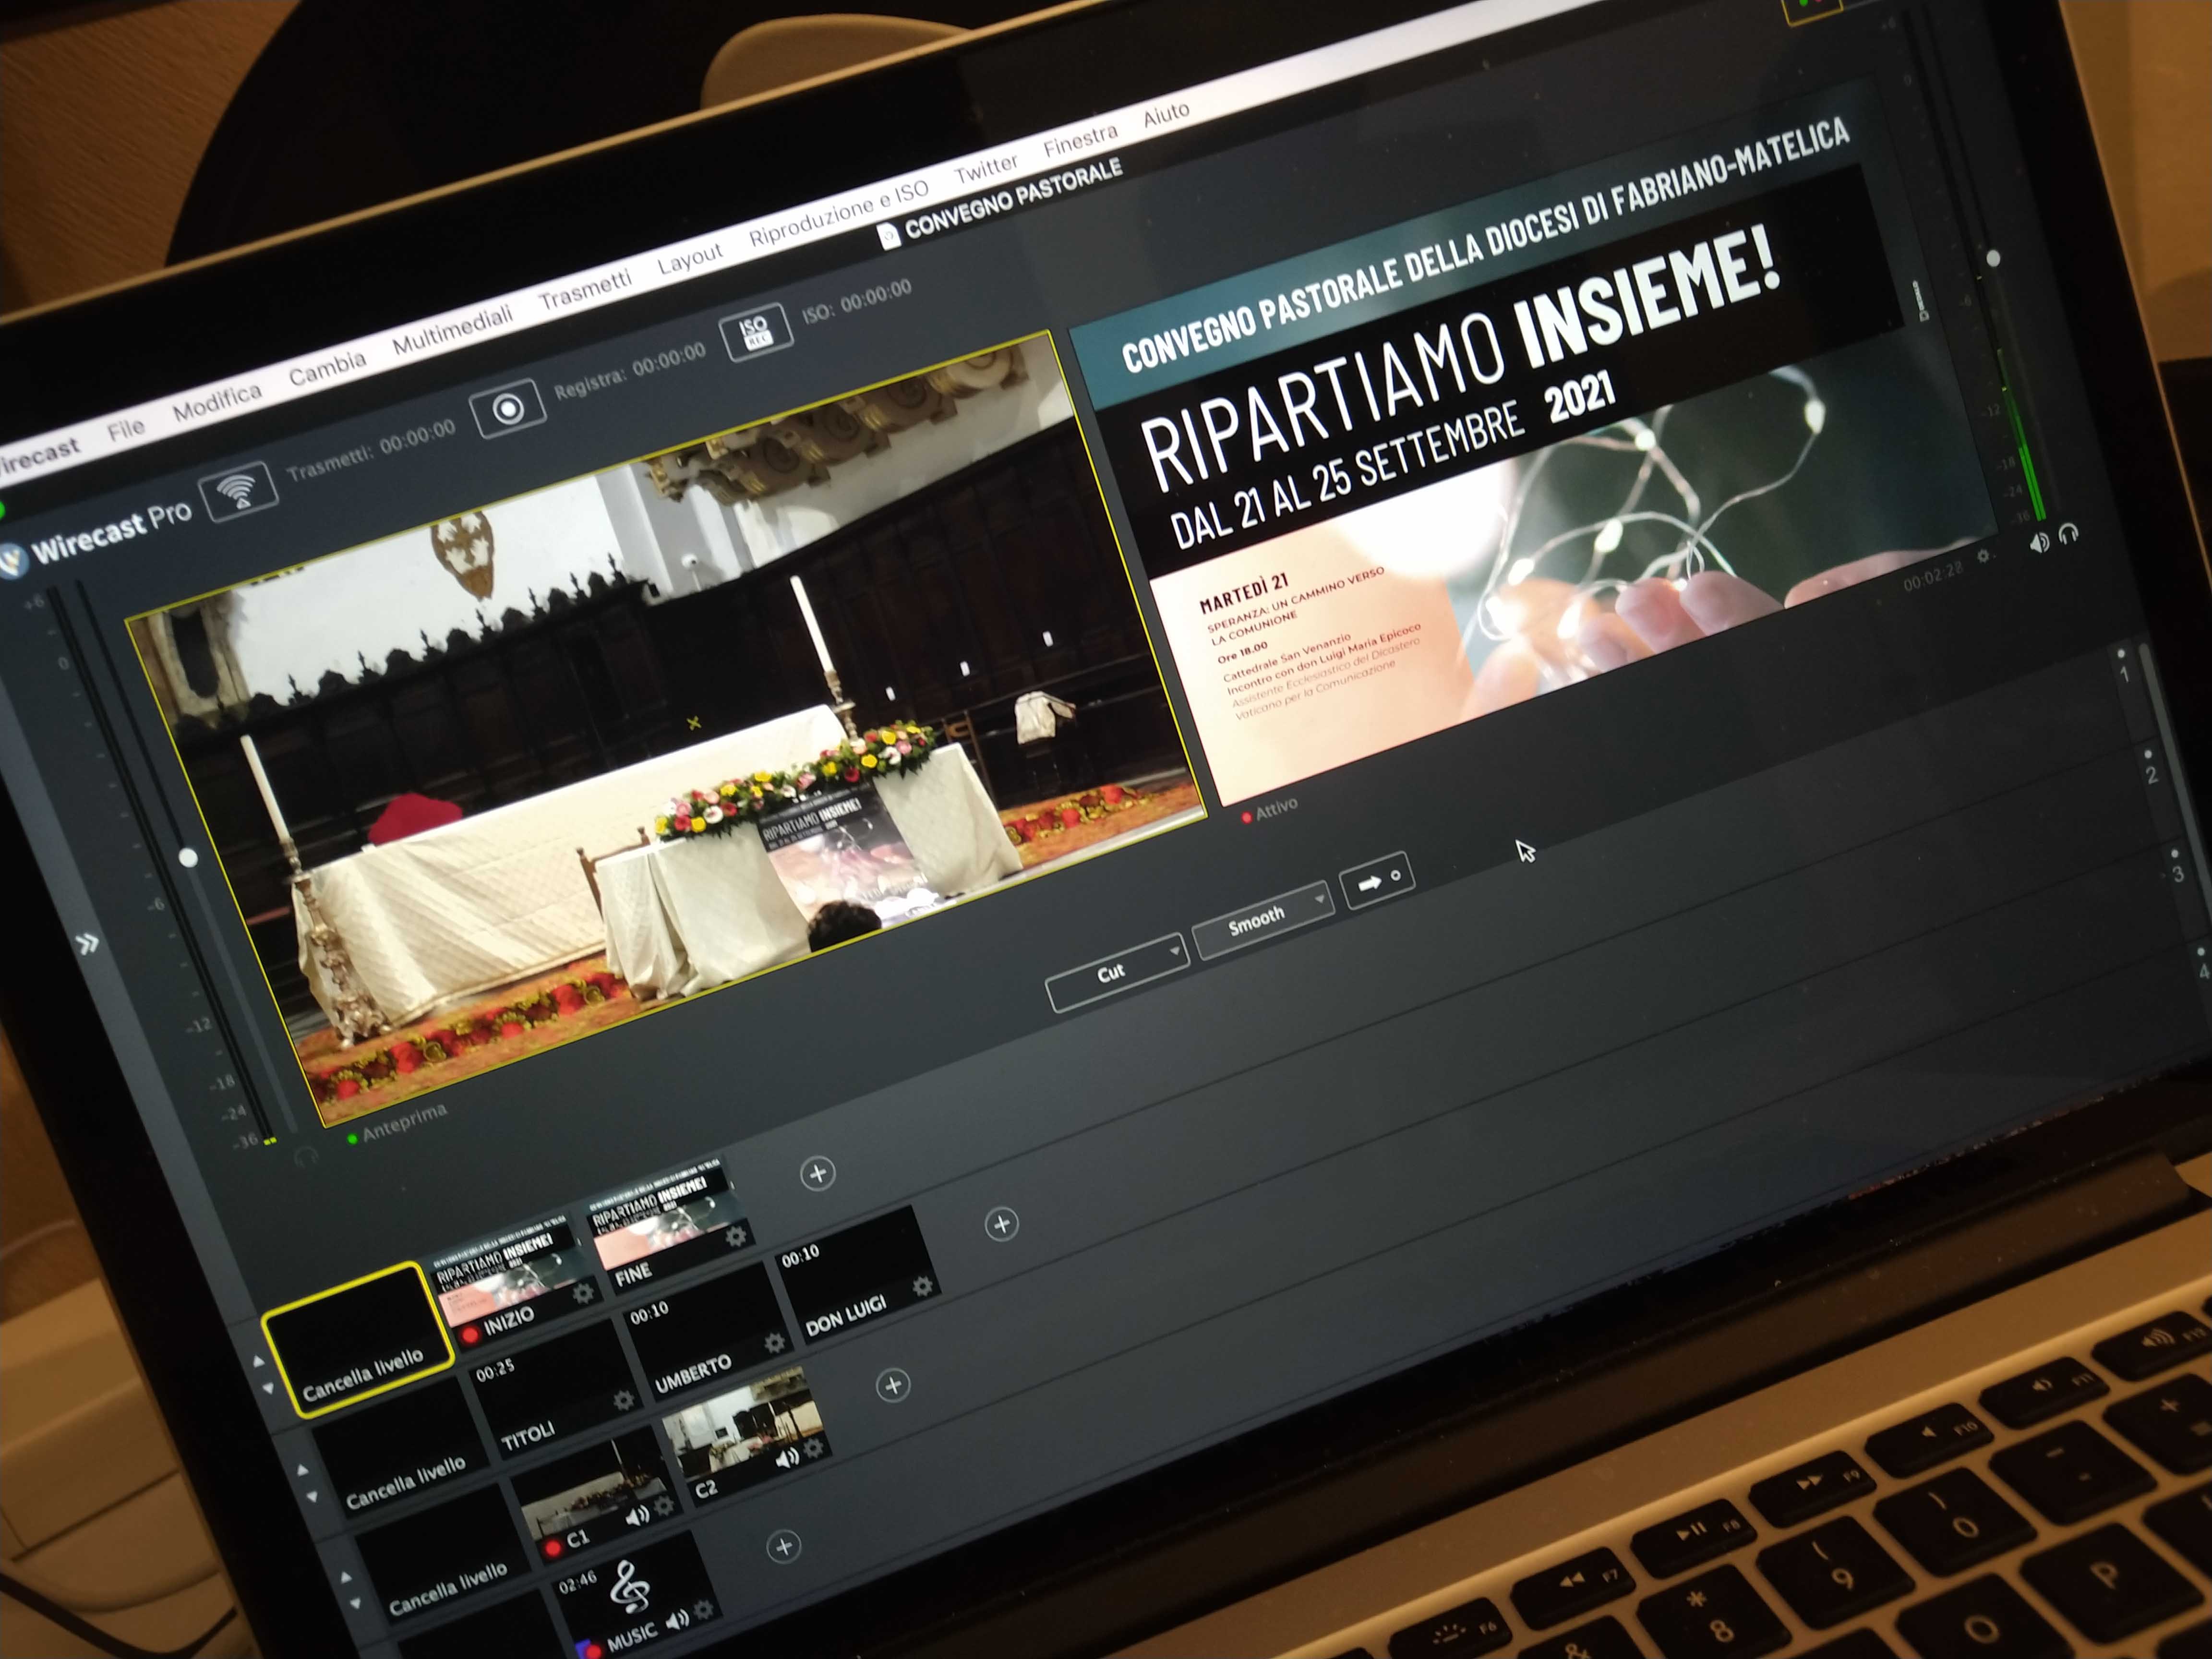Viewport: 2212px width, 1659px height.
Task: Open the Finestra menu
Action: click(x=1080, y=141)
